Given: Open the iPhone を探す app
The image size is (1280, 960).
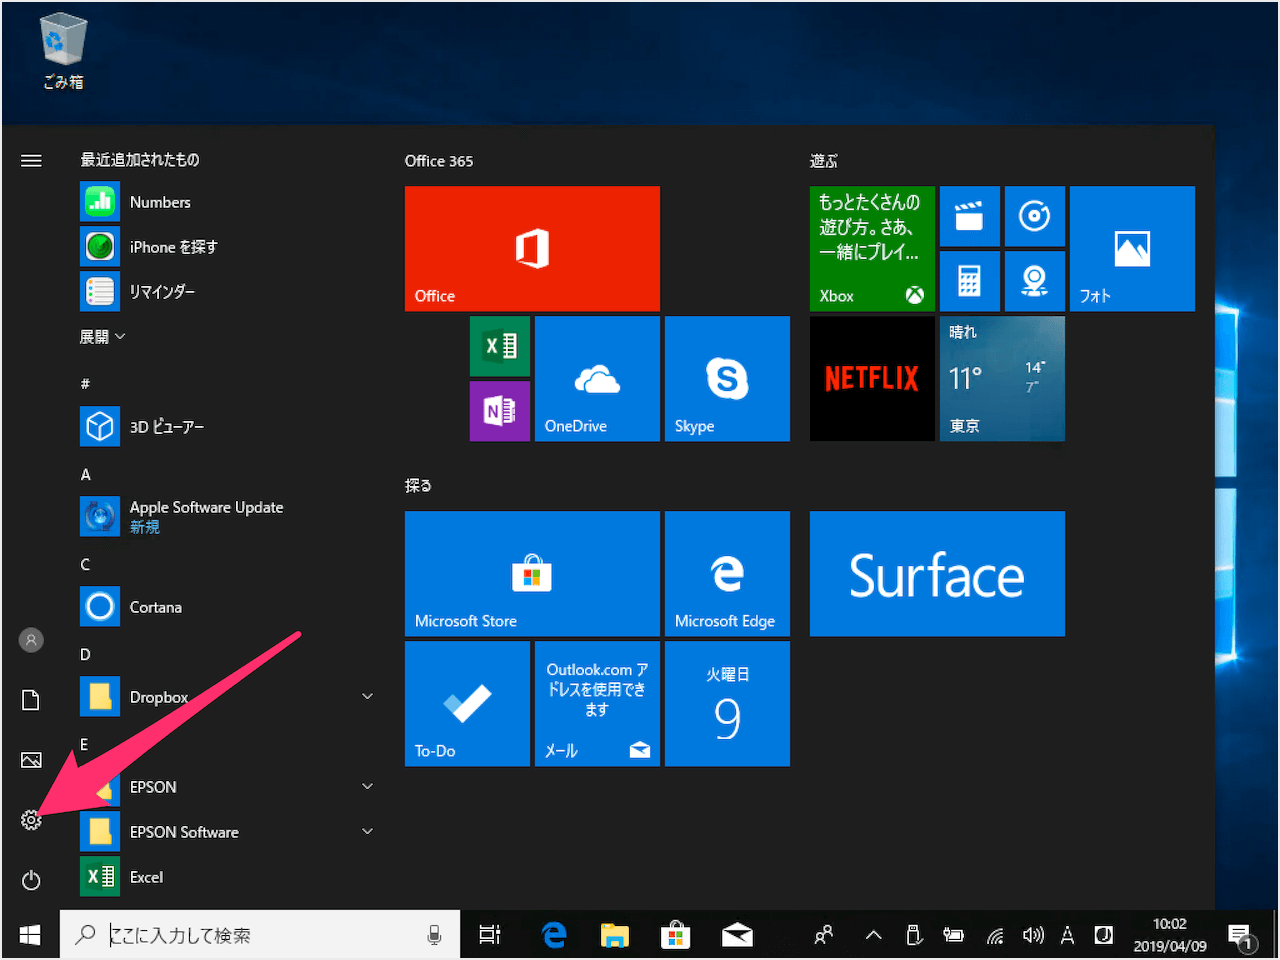Looking at the screenshot, I should [x=149, y=247].
